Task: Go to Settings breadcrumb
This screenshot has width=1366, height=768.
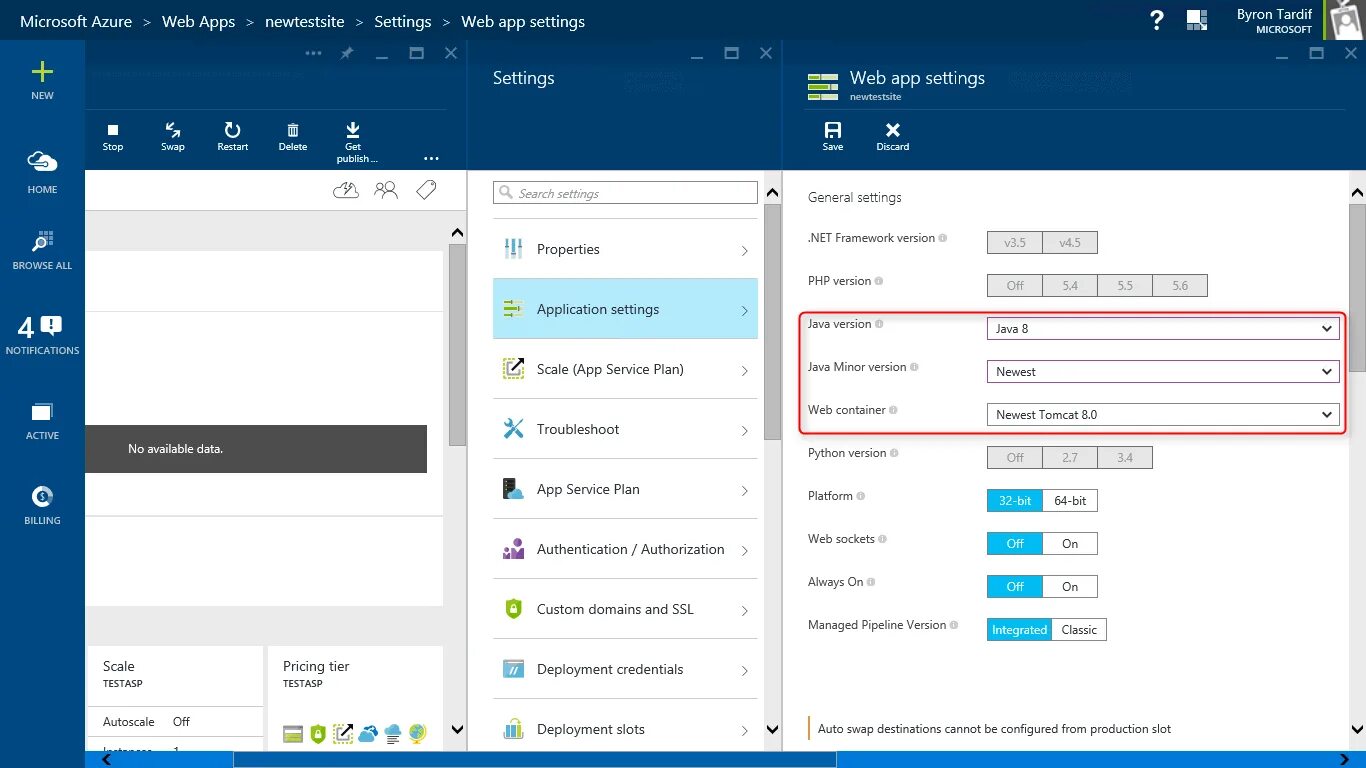Action: click(x=403, y=21)
